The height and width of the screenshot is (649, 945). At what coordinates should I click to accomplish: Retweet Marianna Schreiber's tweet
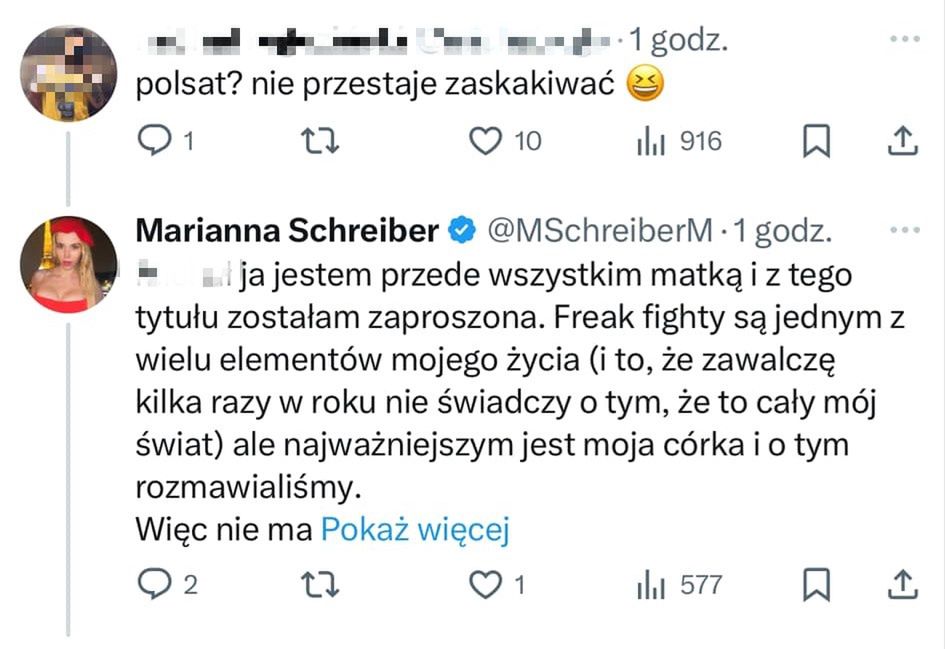[320, 584]
